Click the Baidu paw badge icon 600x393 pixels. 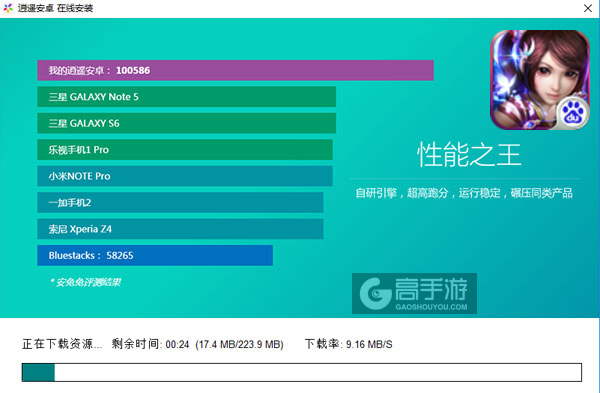573,113
